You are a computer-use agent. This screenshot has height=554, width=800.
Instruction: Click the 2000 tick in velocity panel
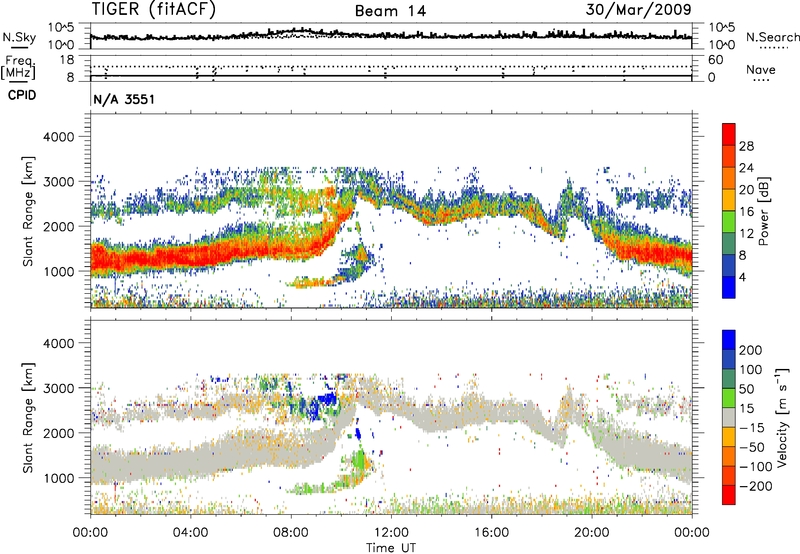point(58,434)
